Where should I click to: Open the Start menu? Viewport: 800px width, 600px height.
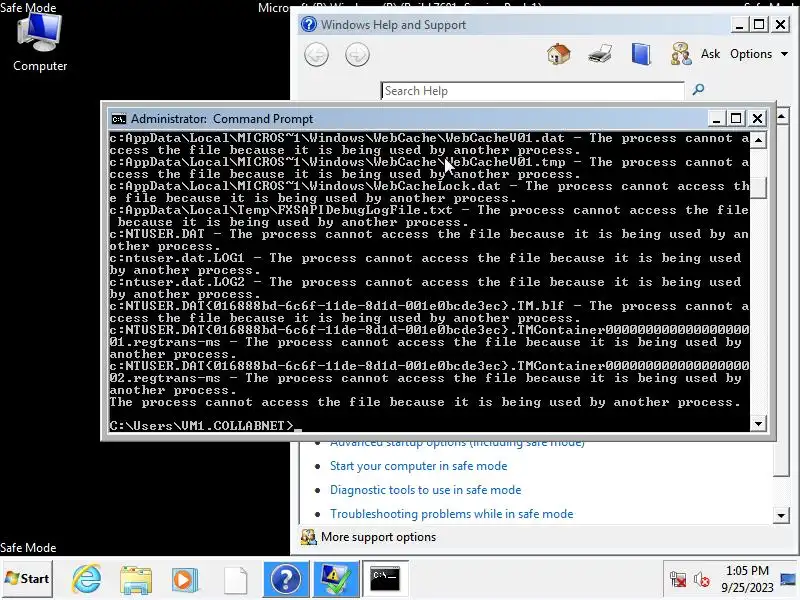click(x=27, y=579)
